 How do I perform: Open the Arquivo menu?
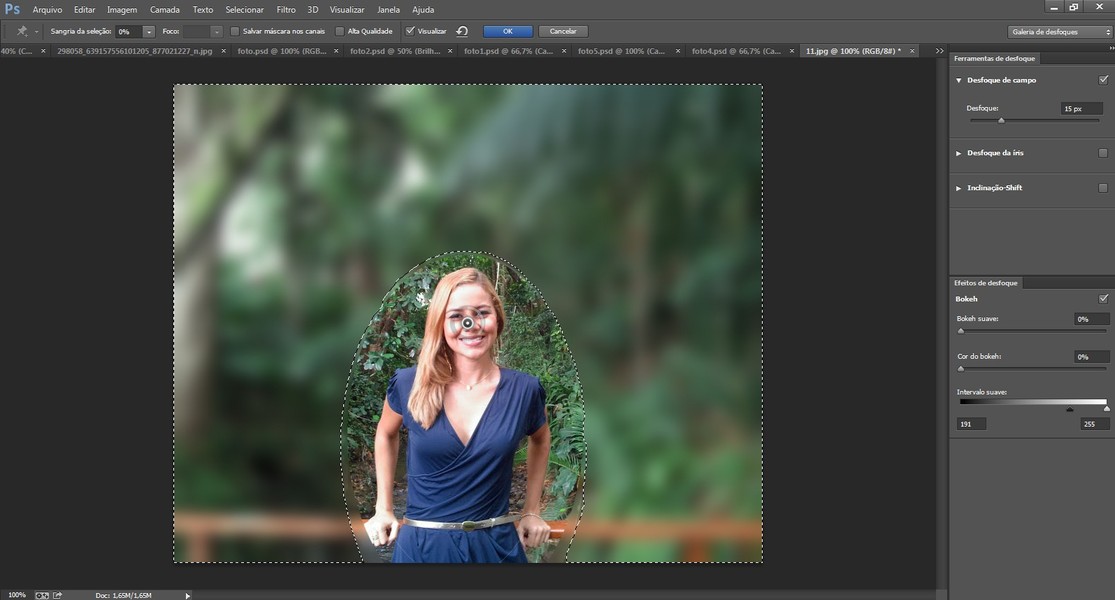tap(47, 10)
